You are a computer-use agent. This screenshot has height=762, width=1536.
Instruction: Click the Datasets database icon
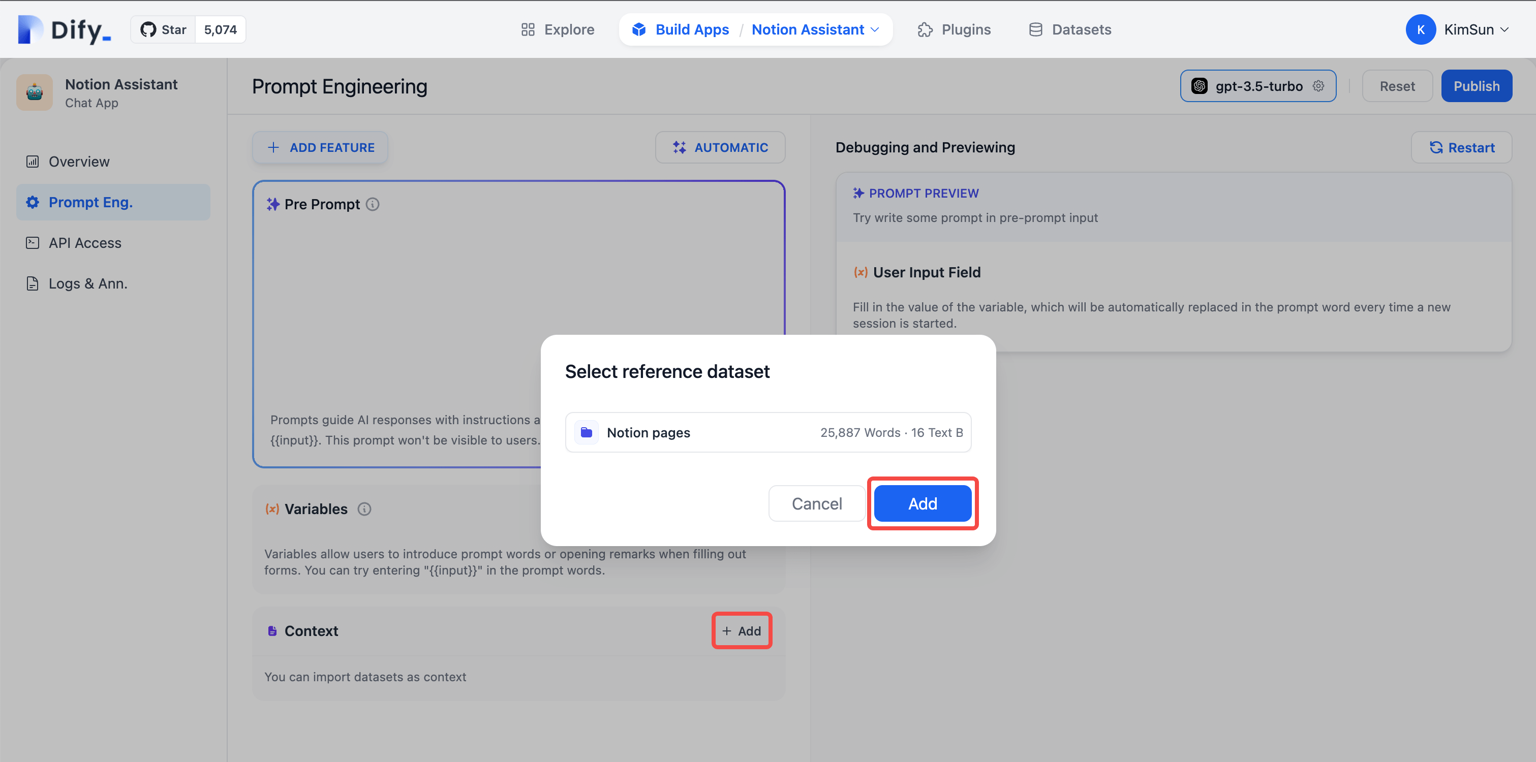[x=1036, y=30]
